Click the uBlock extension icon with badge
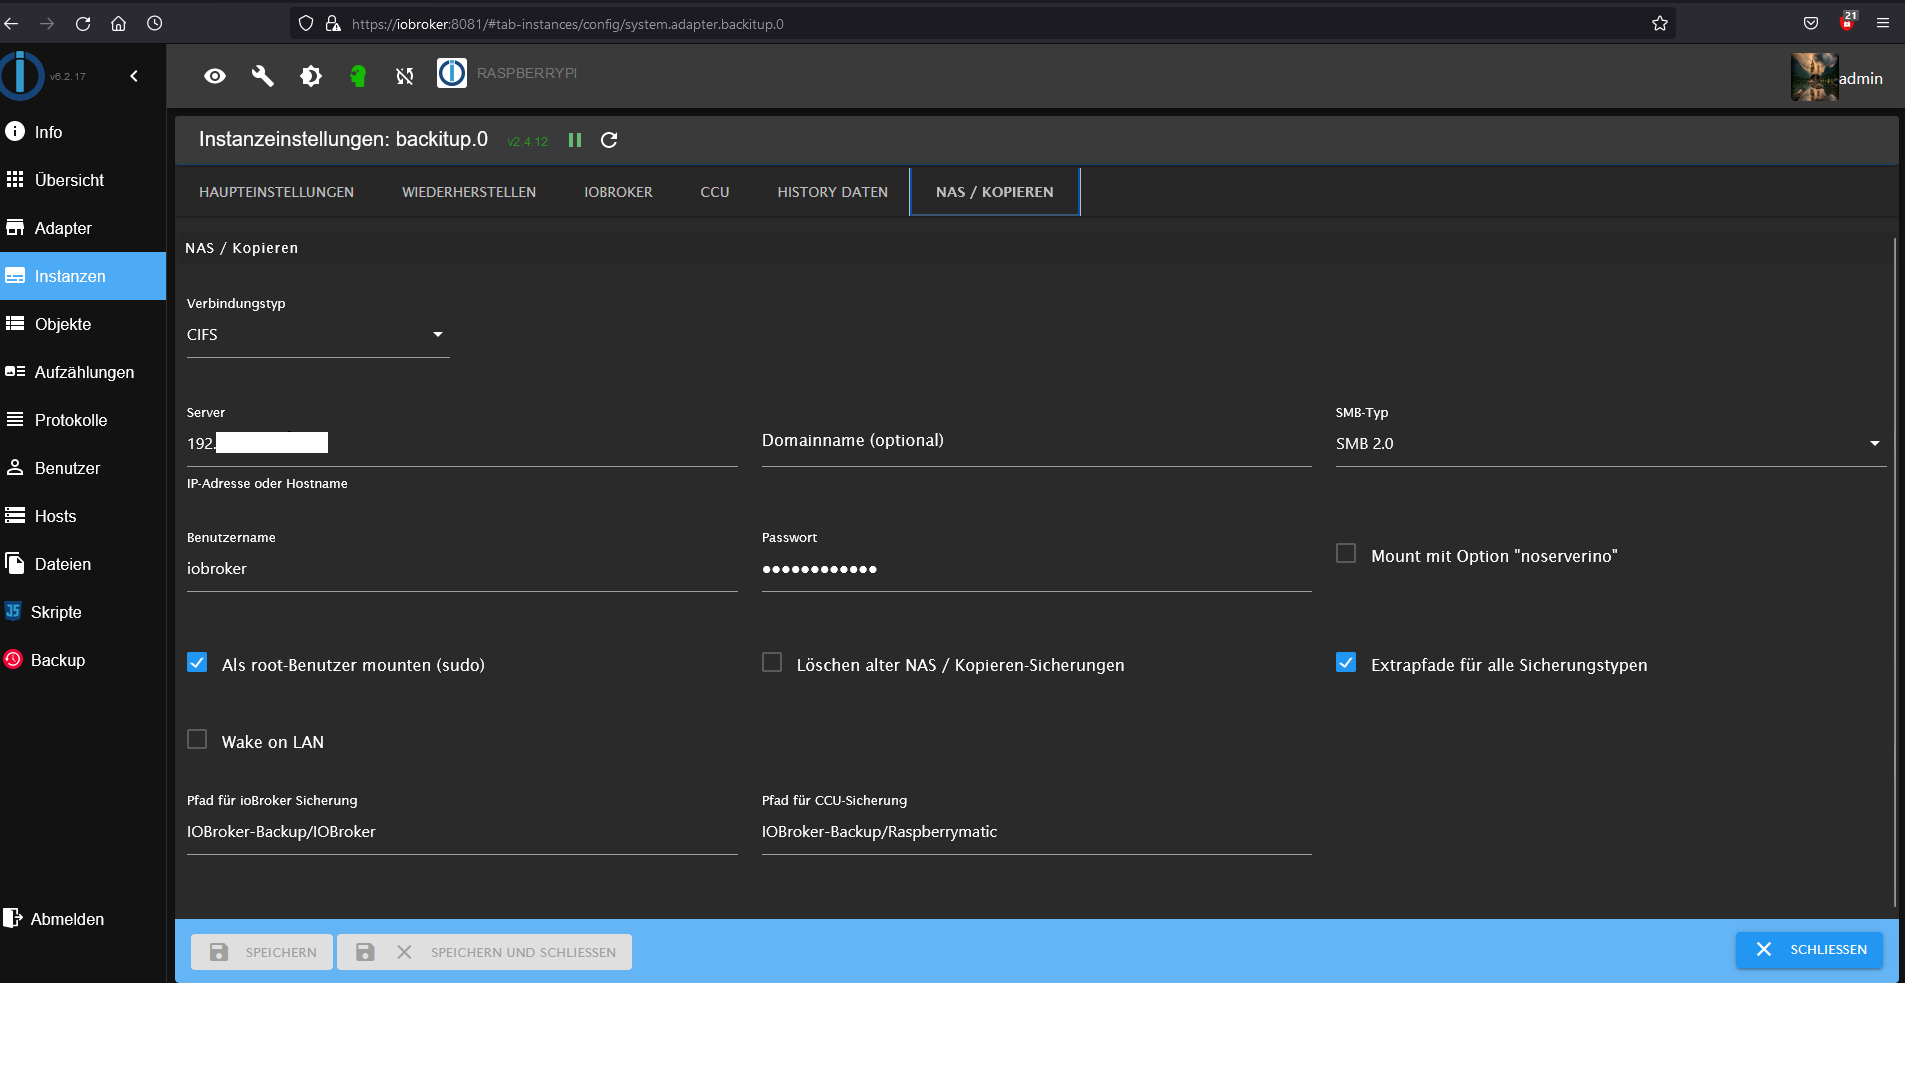This screenshot has height=1080, width=1920. [1847, 22]
